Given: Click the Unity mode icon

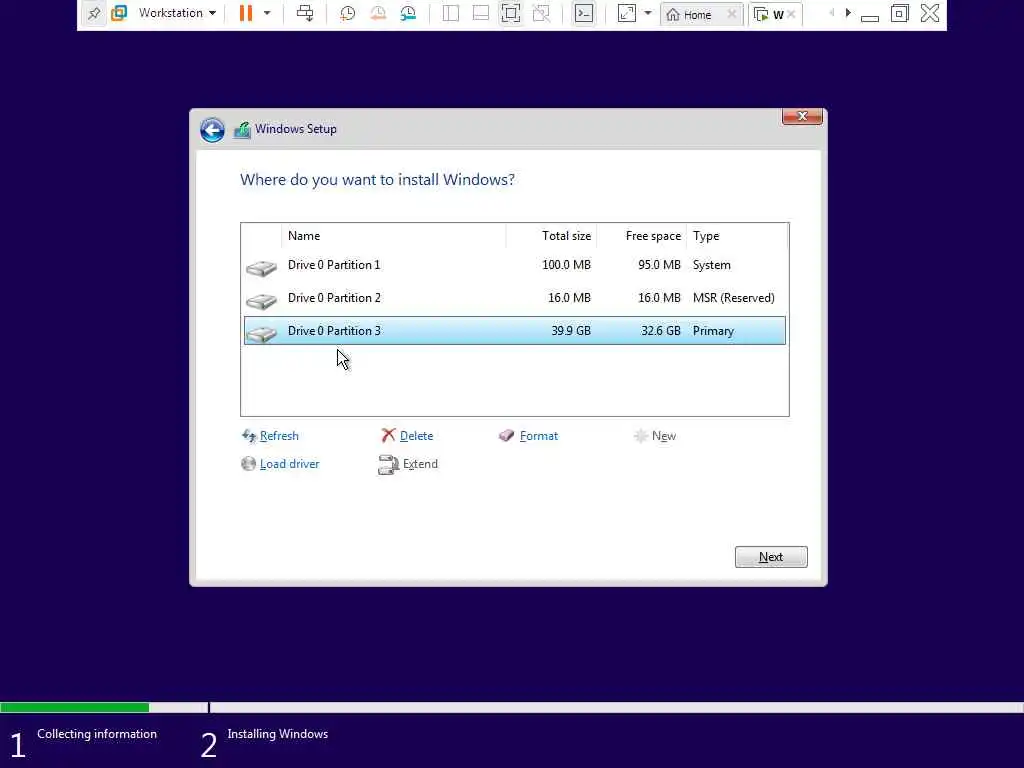Looking at the screenshot, I should (x=541, y=13).
